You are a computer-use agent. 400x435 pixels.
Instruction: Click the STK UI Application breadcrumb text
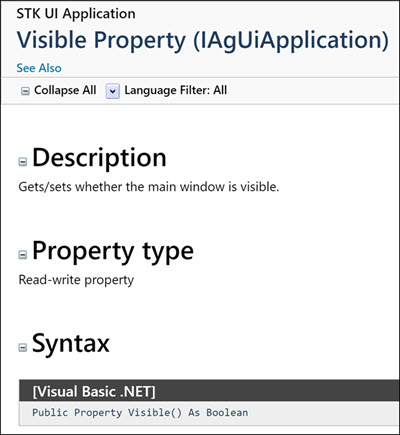(76, 14)
